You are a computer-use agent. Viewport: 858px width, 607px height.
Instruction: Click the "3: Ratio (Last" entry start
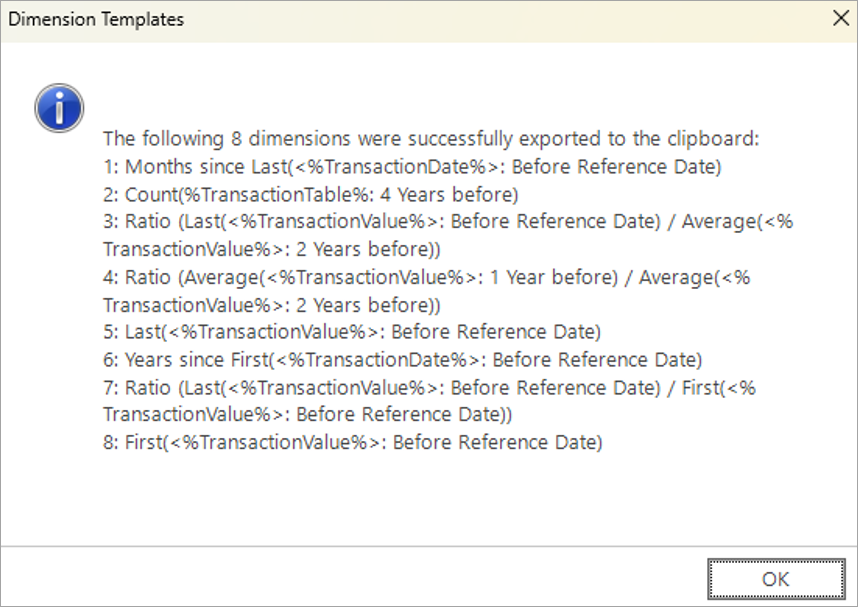165,221
